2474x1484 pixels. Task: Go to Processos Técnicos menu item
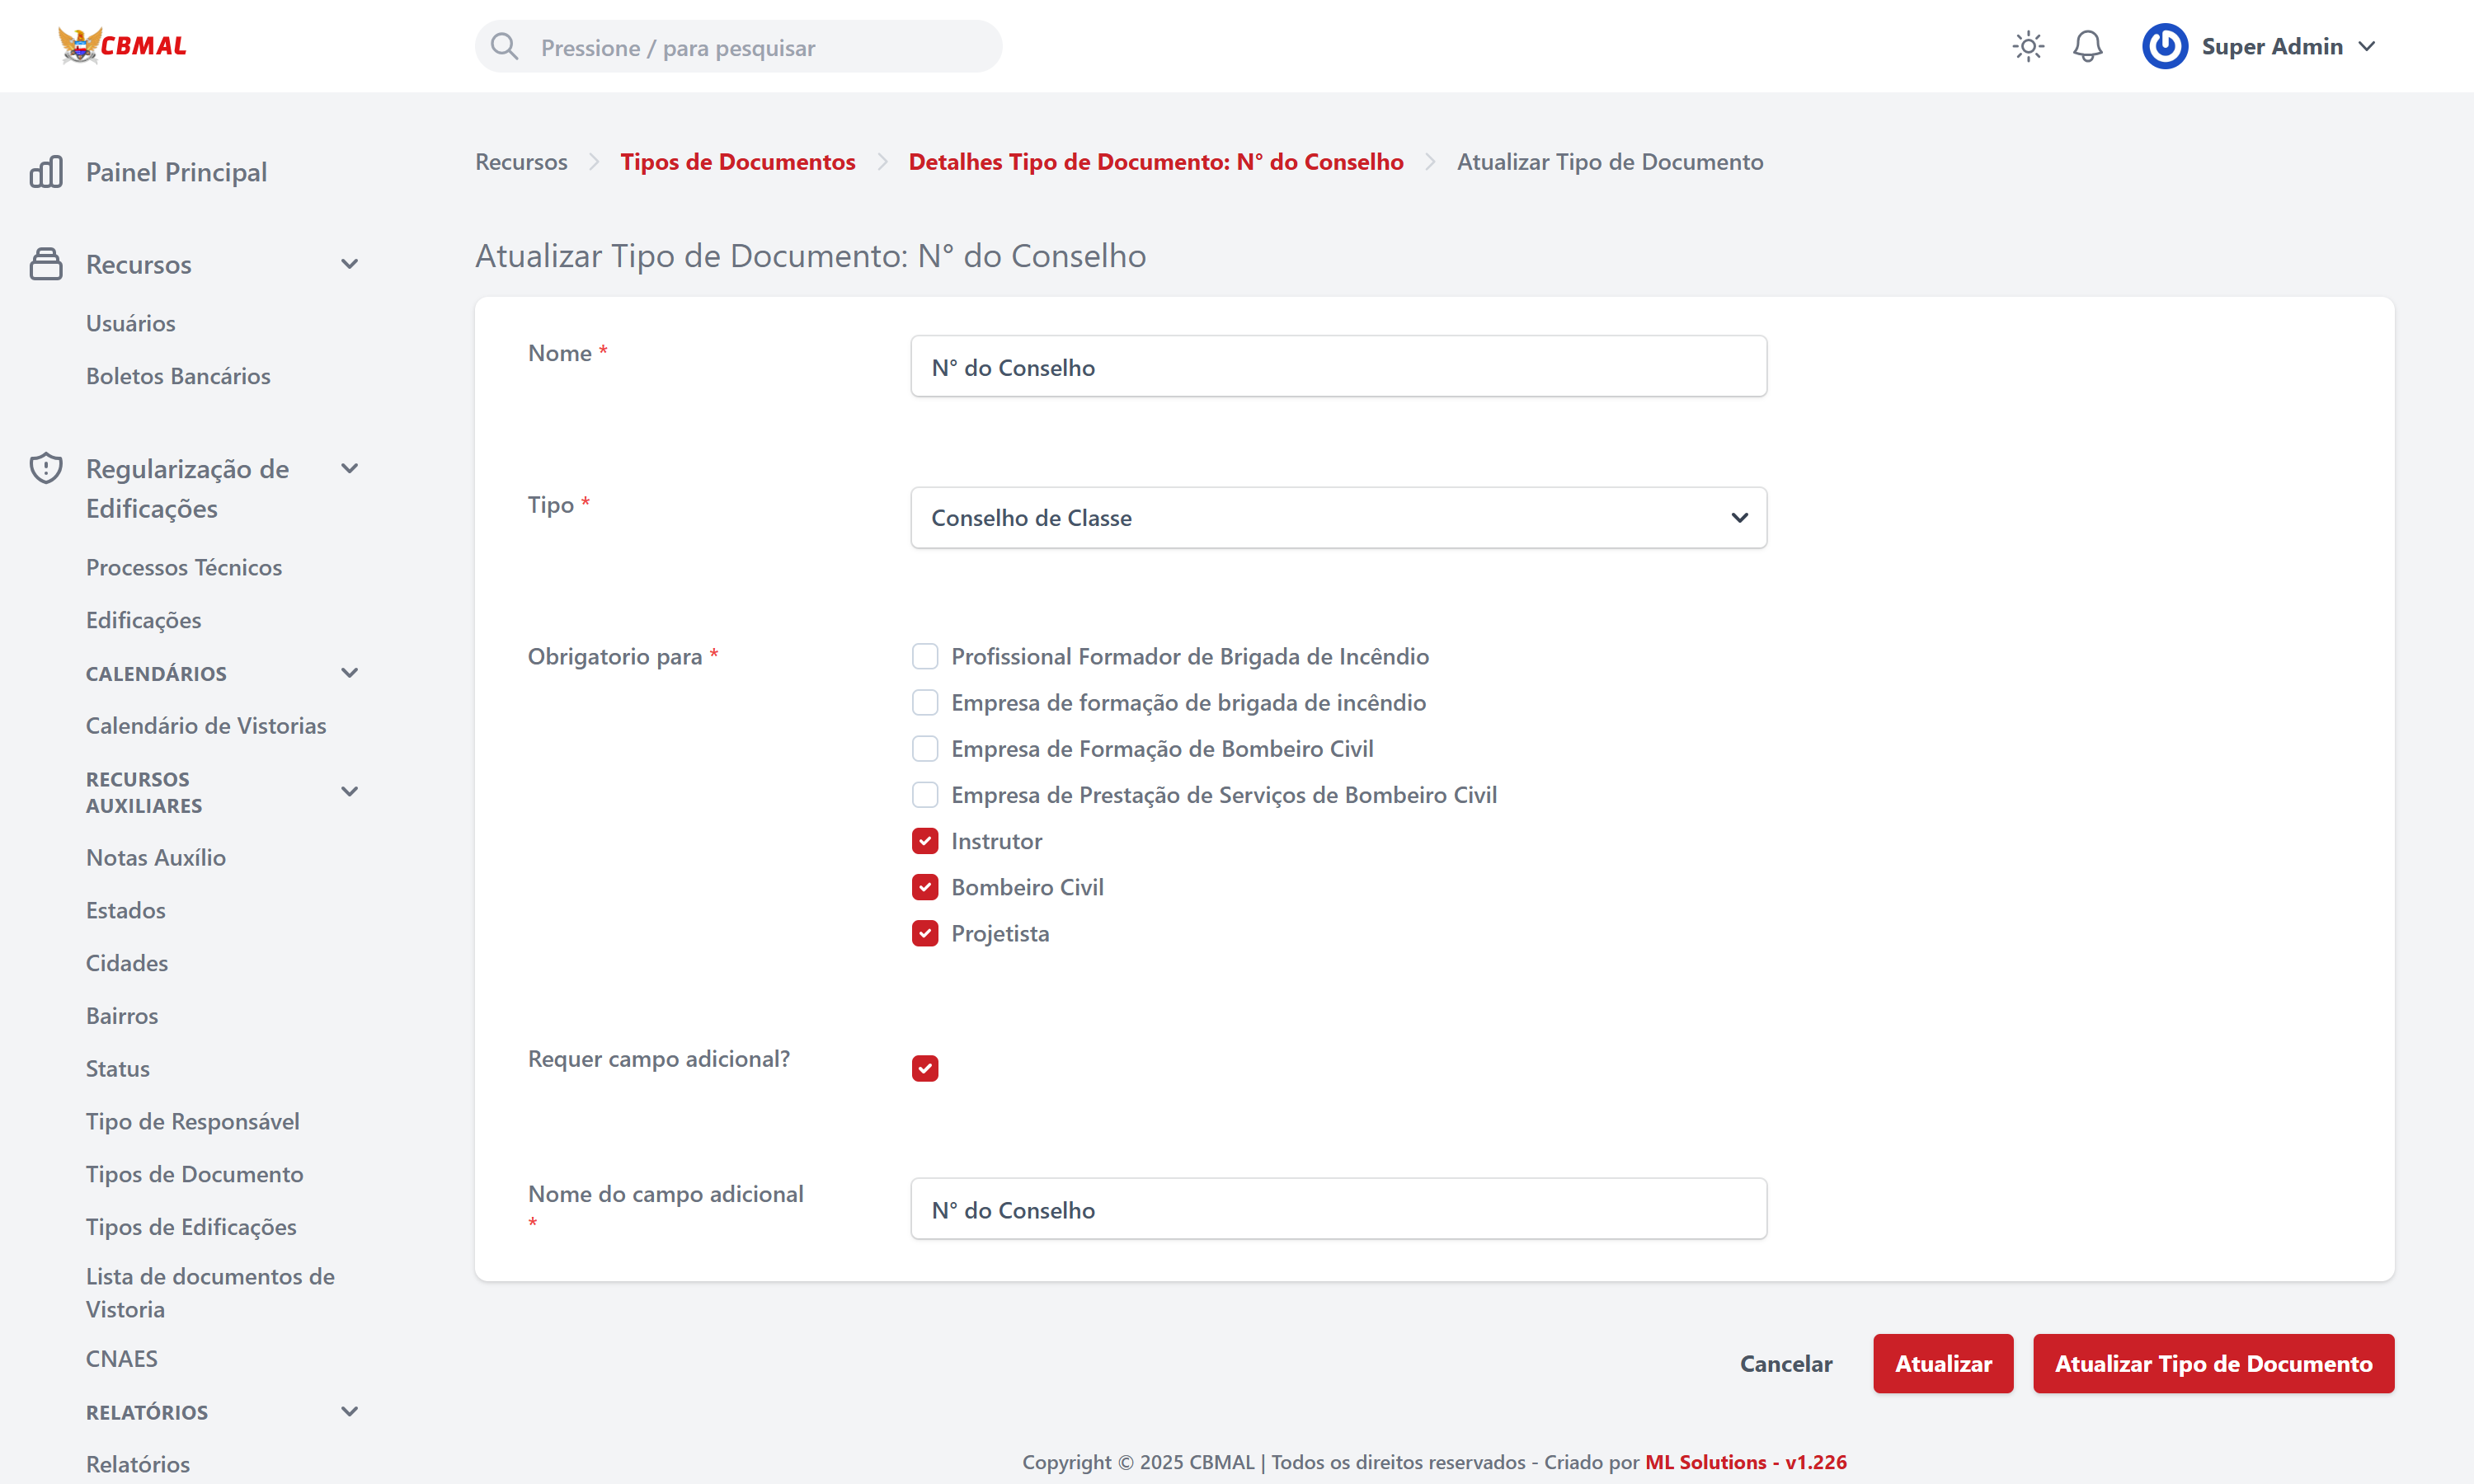tap(184, 567)
